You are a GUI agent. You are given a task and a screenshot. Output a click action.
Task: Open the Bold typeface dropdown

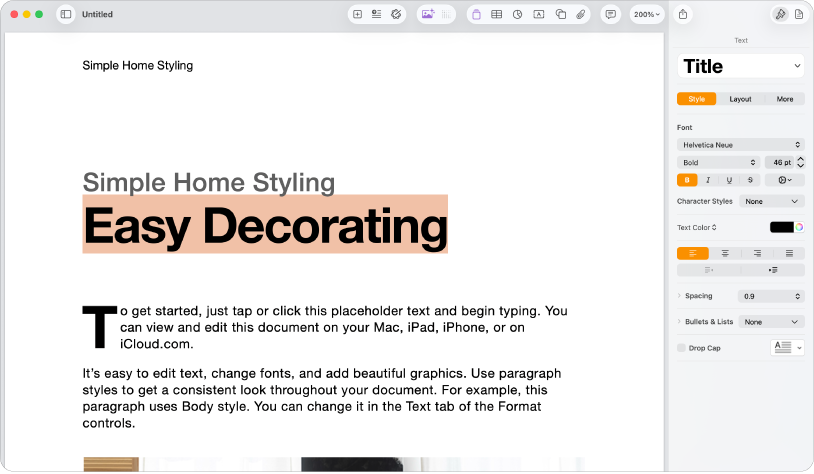point(718,162)
